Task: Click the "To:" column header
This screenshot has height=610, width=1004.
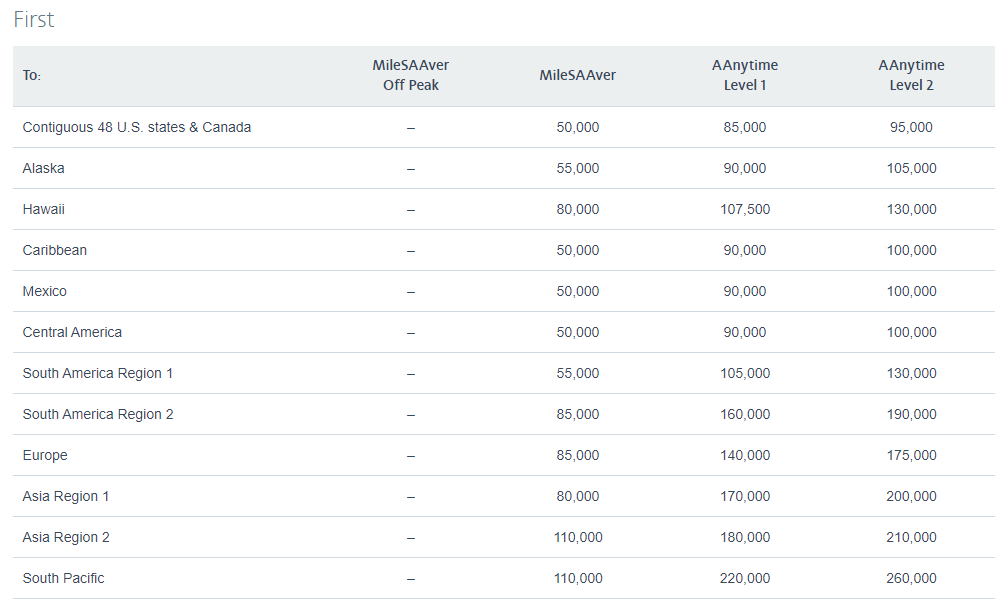Action: click(32, 76)
